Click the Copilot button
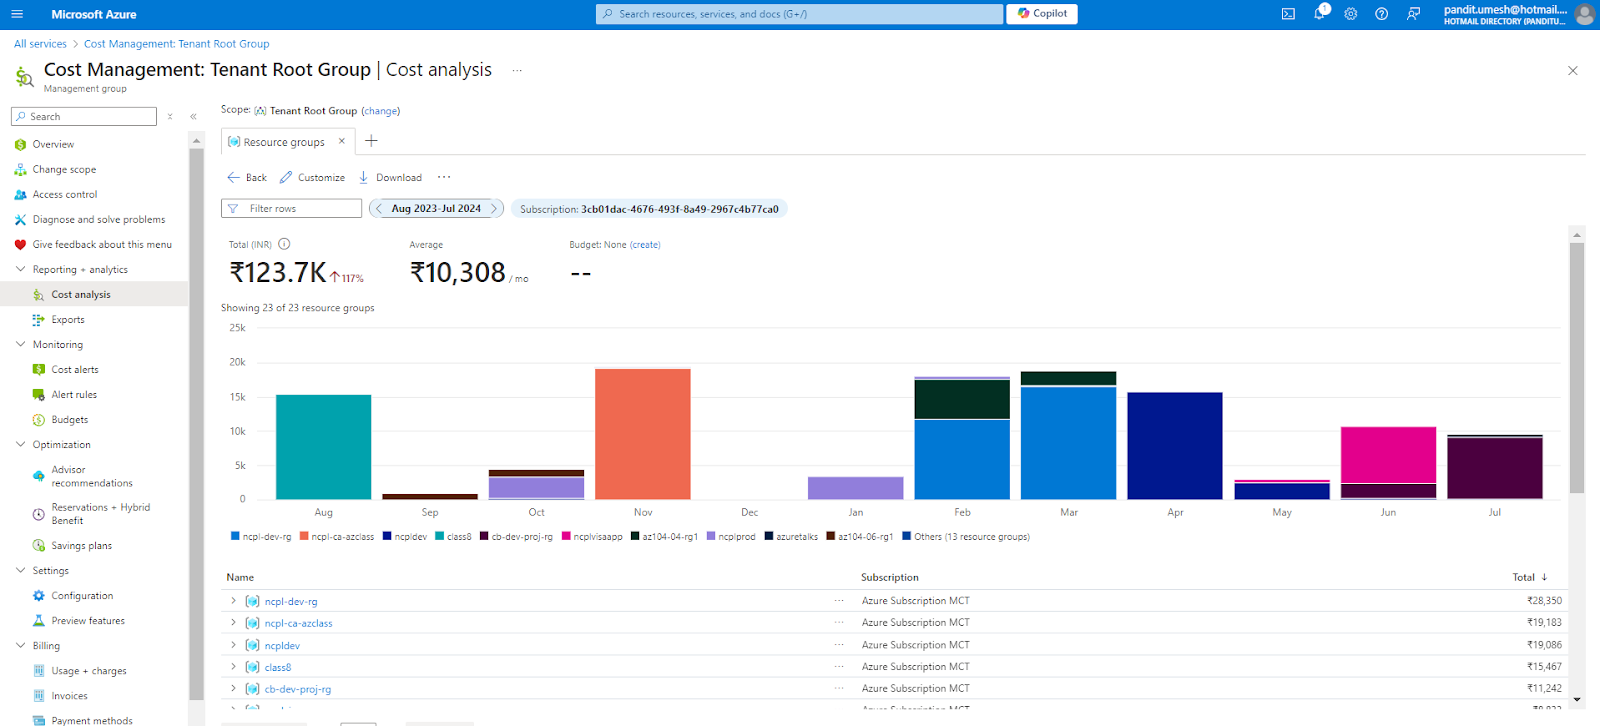 pyautogui.click(x=1042, y=14)
